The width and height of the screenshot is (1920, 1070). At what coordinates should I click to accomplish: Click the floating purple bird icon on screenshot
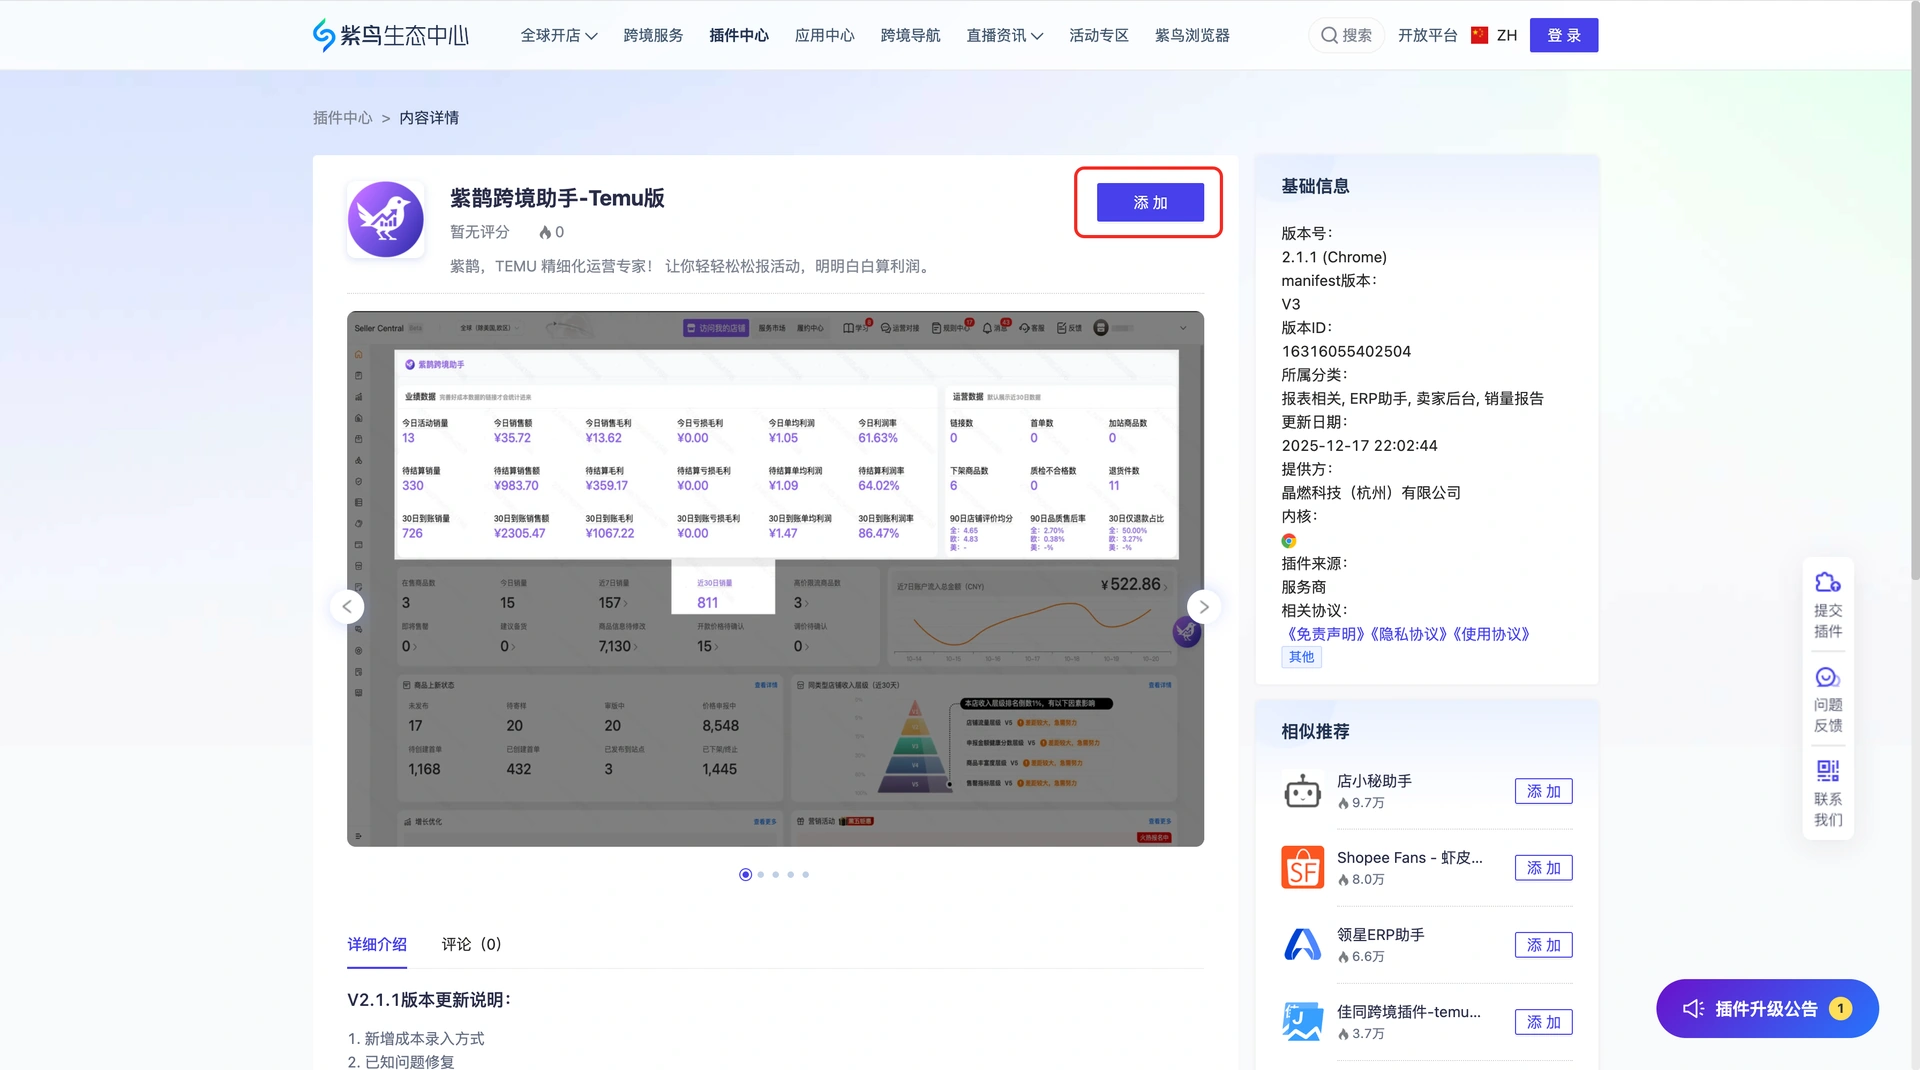point(1186,632)
